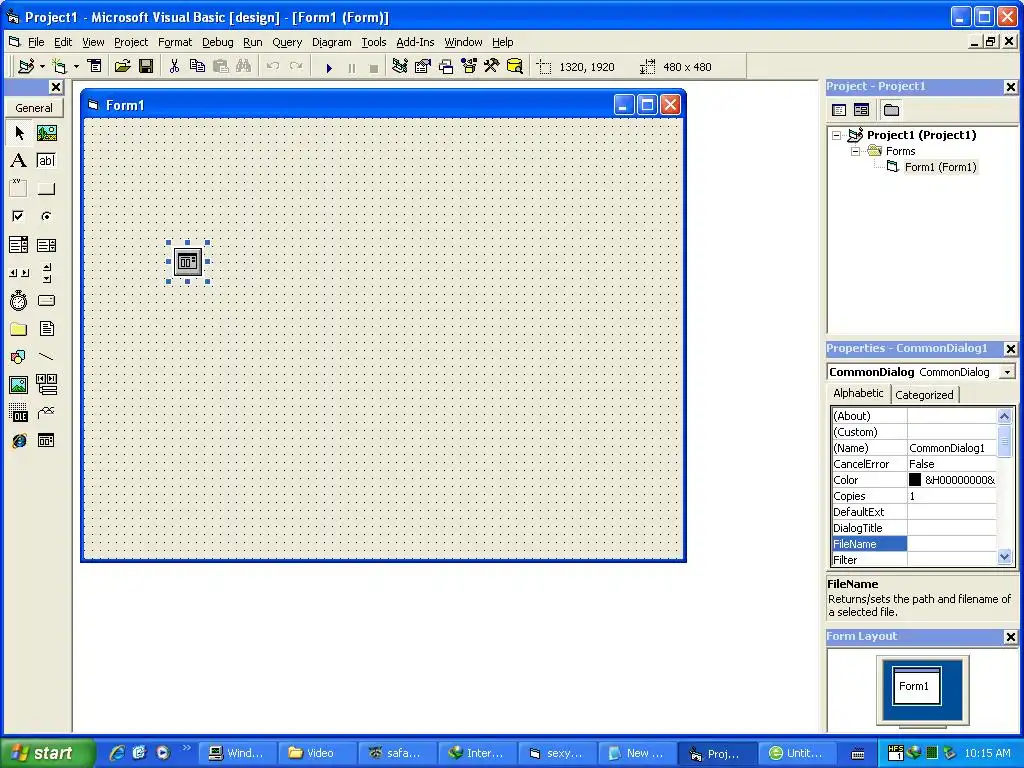Switch to the Categorized tab
The image size is (1024, 768).
click(x=923, y=395)
